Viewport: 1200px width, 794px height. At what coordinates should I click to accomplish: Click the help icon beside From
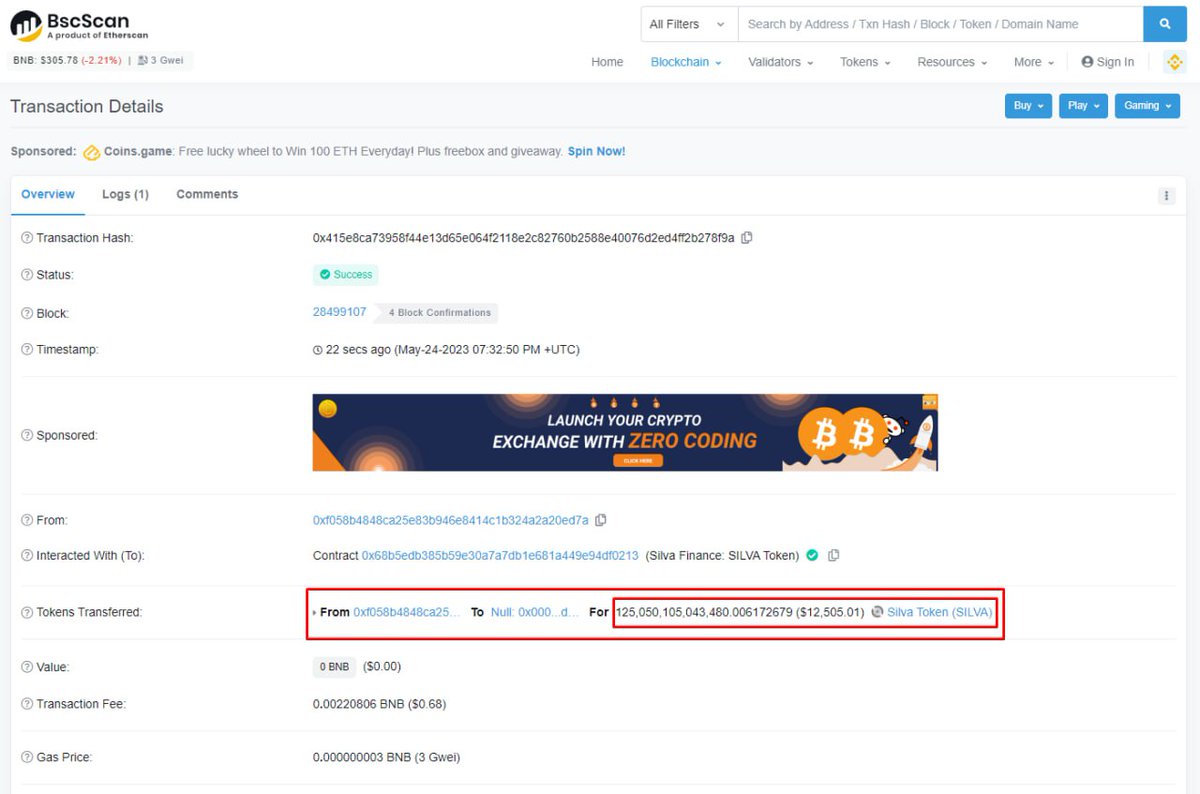(x=27, y=520)
